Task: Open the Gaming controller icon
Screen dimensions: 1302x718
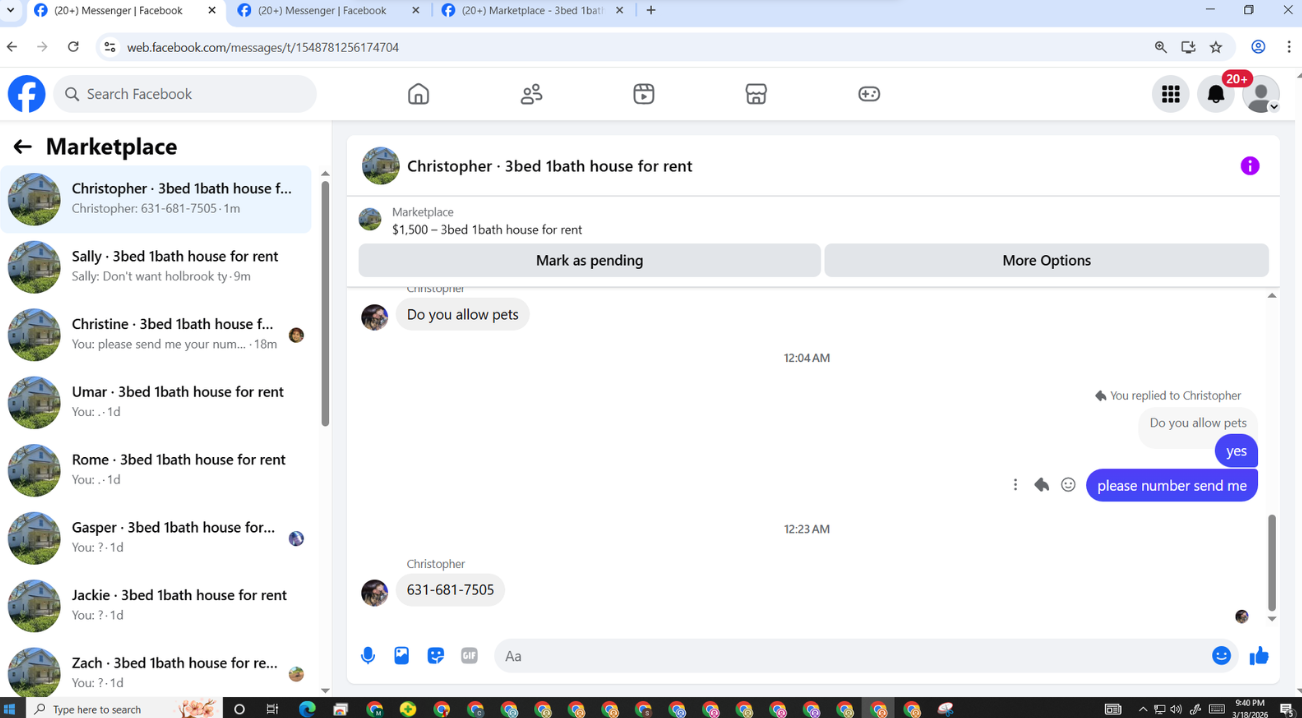Action: pos(869,94)
